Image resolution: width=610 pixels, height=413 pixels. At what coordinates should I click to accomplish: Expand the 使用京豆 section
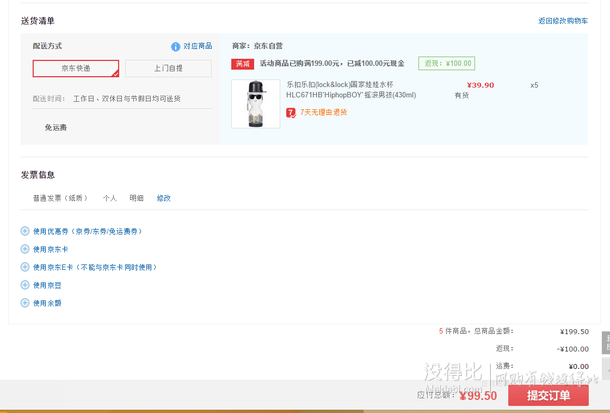point(47,285)
